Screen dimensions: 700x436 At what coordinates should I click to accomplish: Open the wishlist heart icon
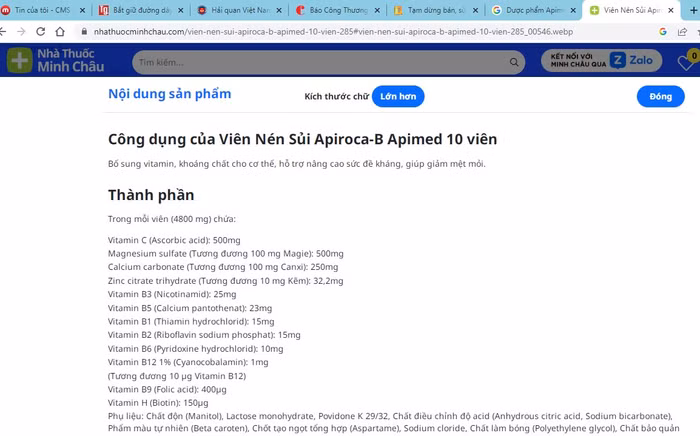tap(685, 63)
